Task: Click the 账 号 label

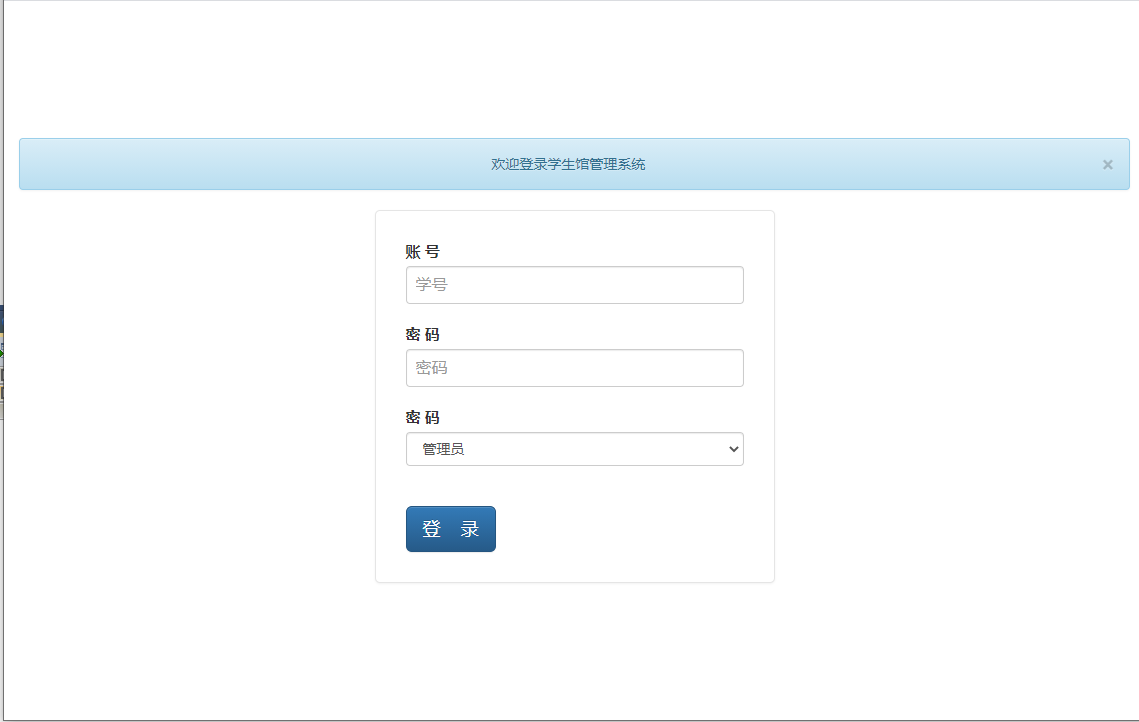Action: (423, 252)
